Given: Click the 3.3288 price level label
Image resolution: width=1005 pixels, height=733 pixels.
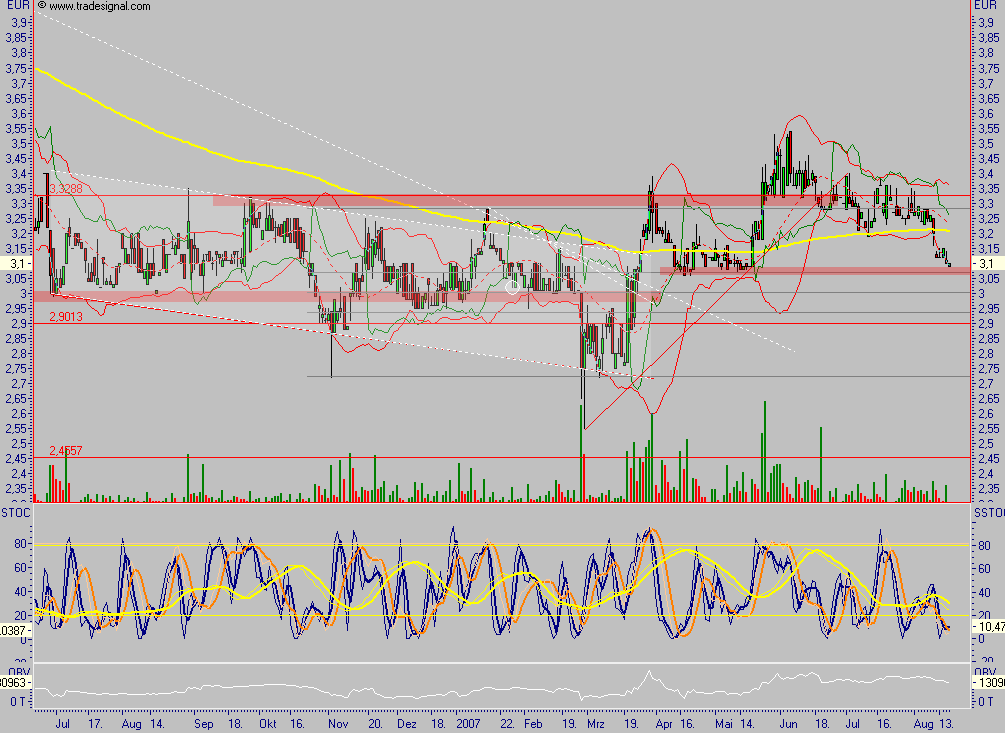Looking at the screenshot, I should coord(64,189).
